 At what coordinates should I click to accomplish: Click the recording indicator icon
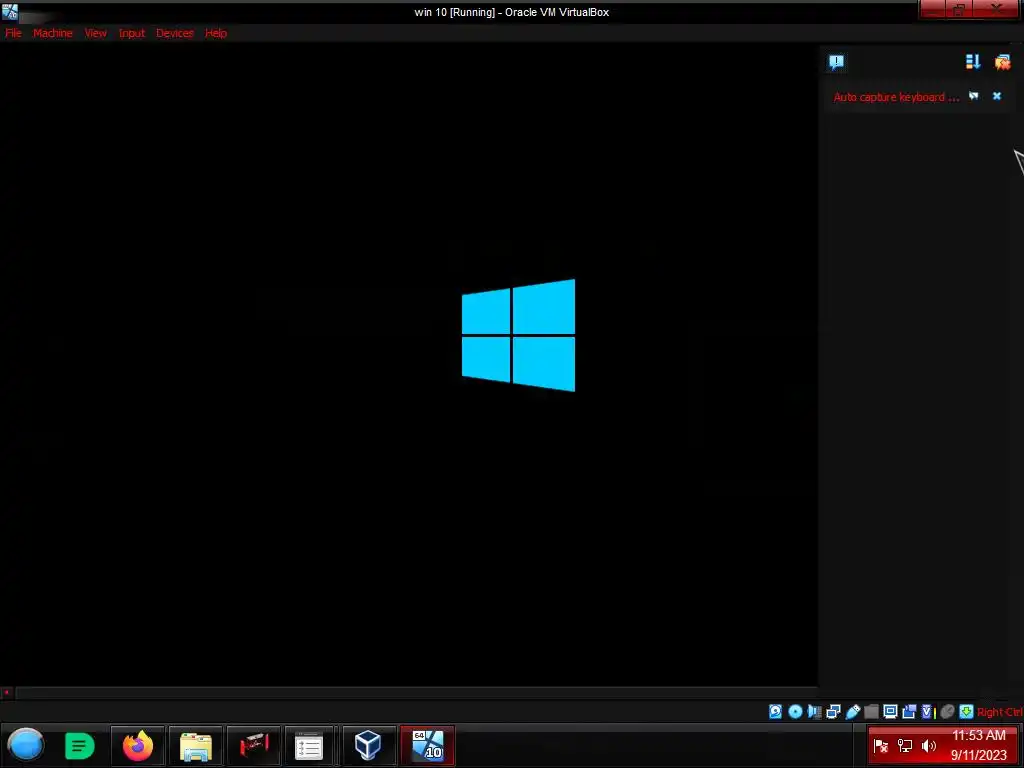click(909, 711)
